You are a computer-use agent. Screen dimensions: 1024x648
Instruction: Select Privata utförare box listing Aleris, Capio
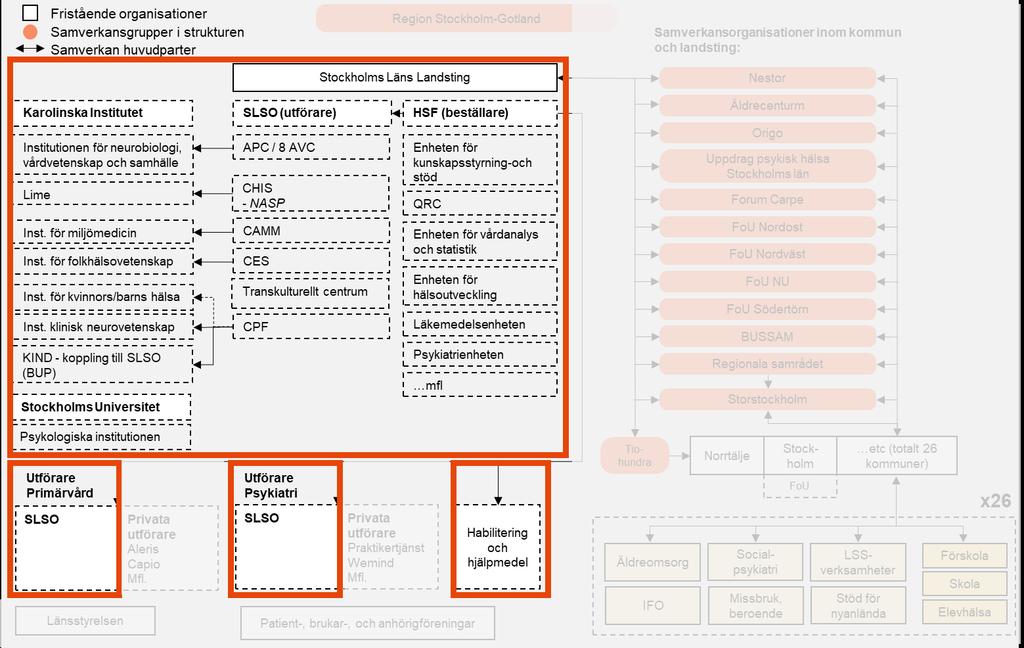[x=170, y=548]
